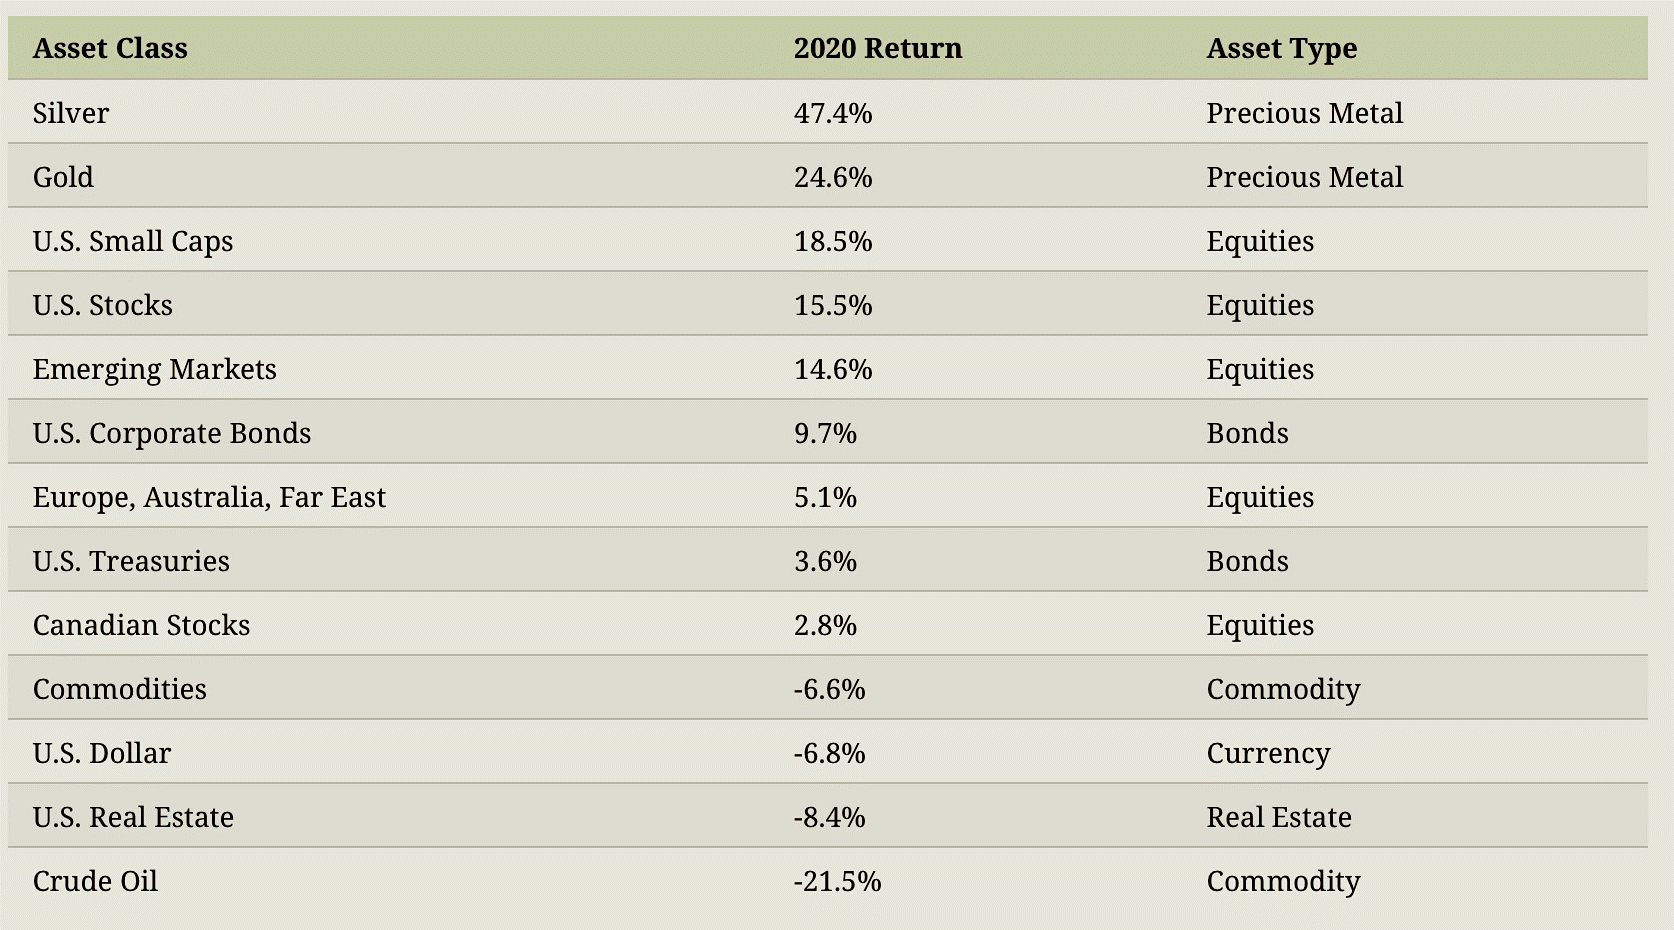This screenshot has width=1674, height=930.
Task: Click the U.S. Dollar row label
Action: click(101, 753)
